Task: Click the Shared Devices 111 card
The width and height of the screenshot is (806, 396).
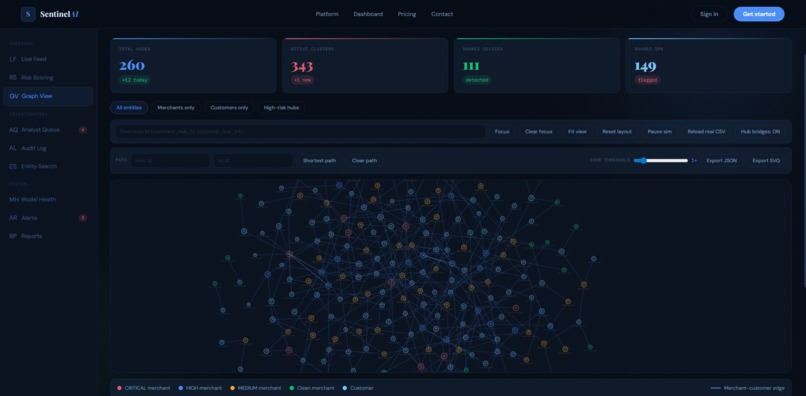Action: 537,65
